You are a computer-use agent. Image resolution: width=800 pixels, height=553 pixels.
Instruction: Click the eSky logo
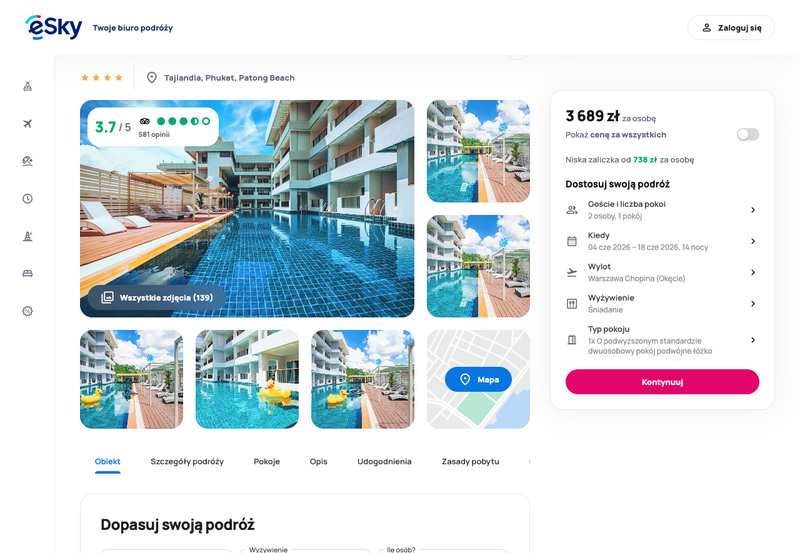coord(54,27)
